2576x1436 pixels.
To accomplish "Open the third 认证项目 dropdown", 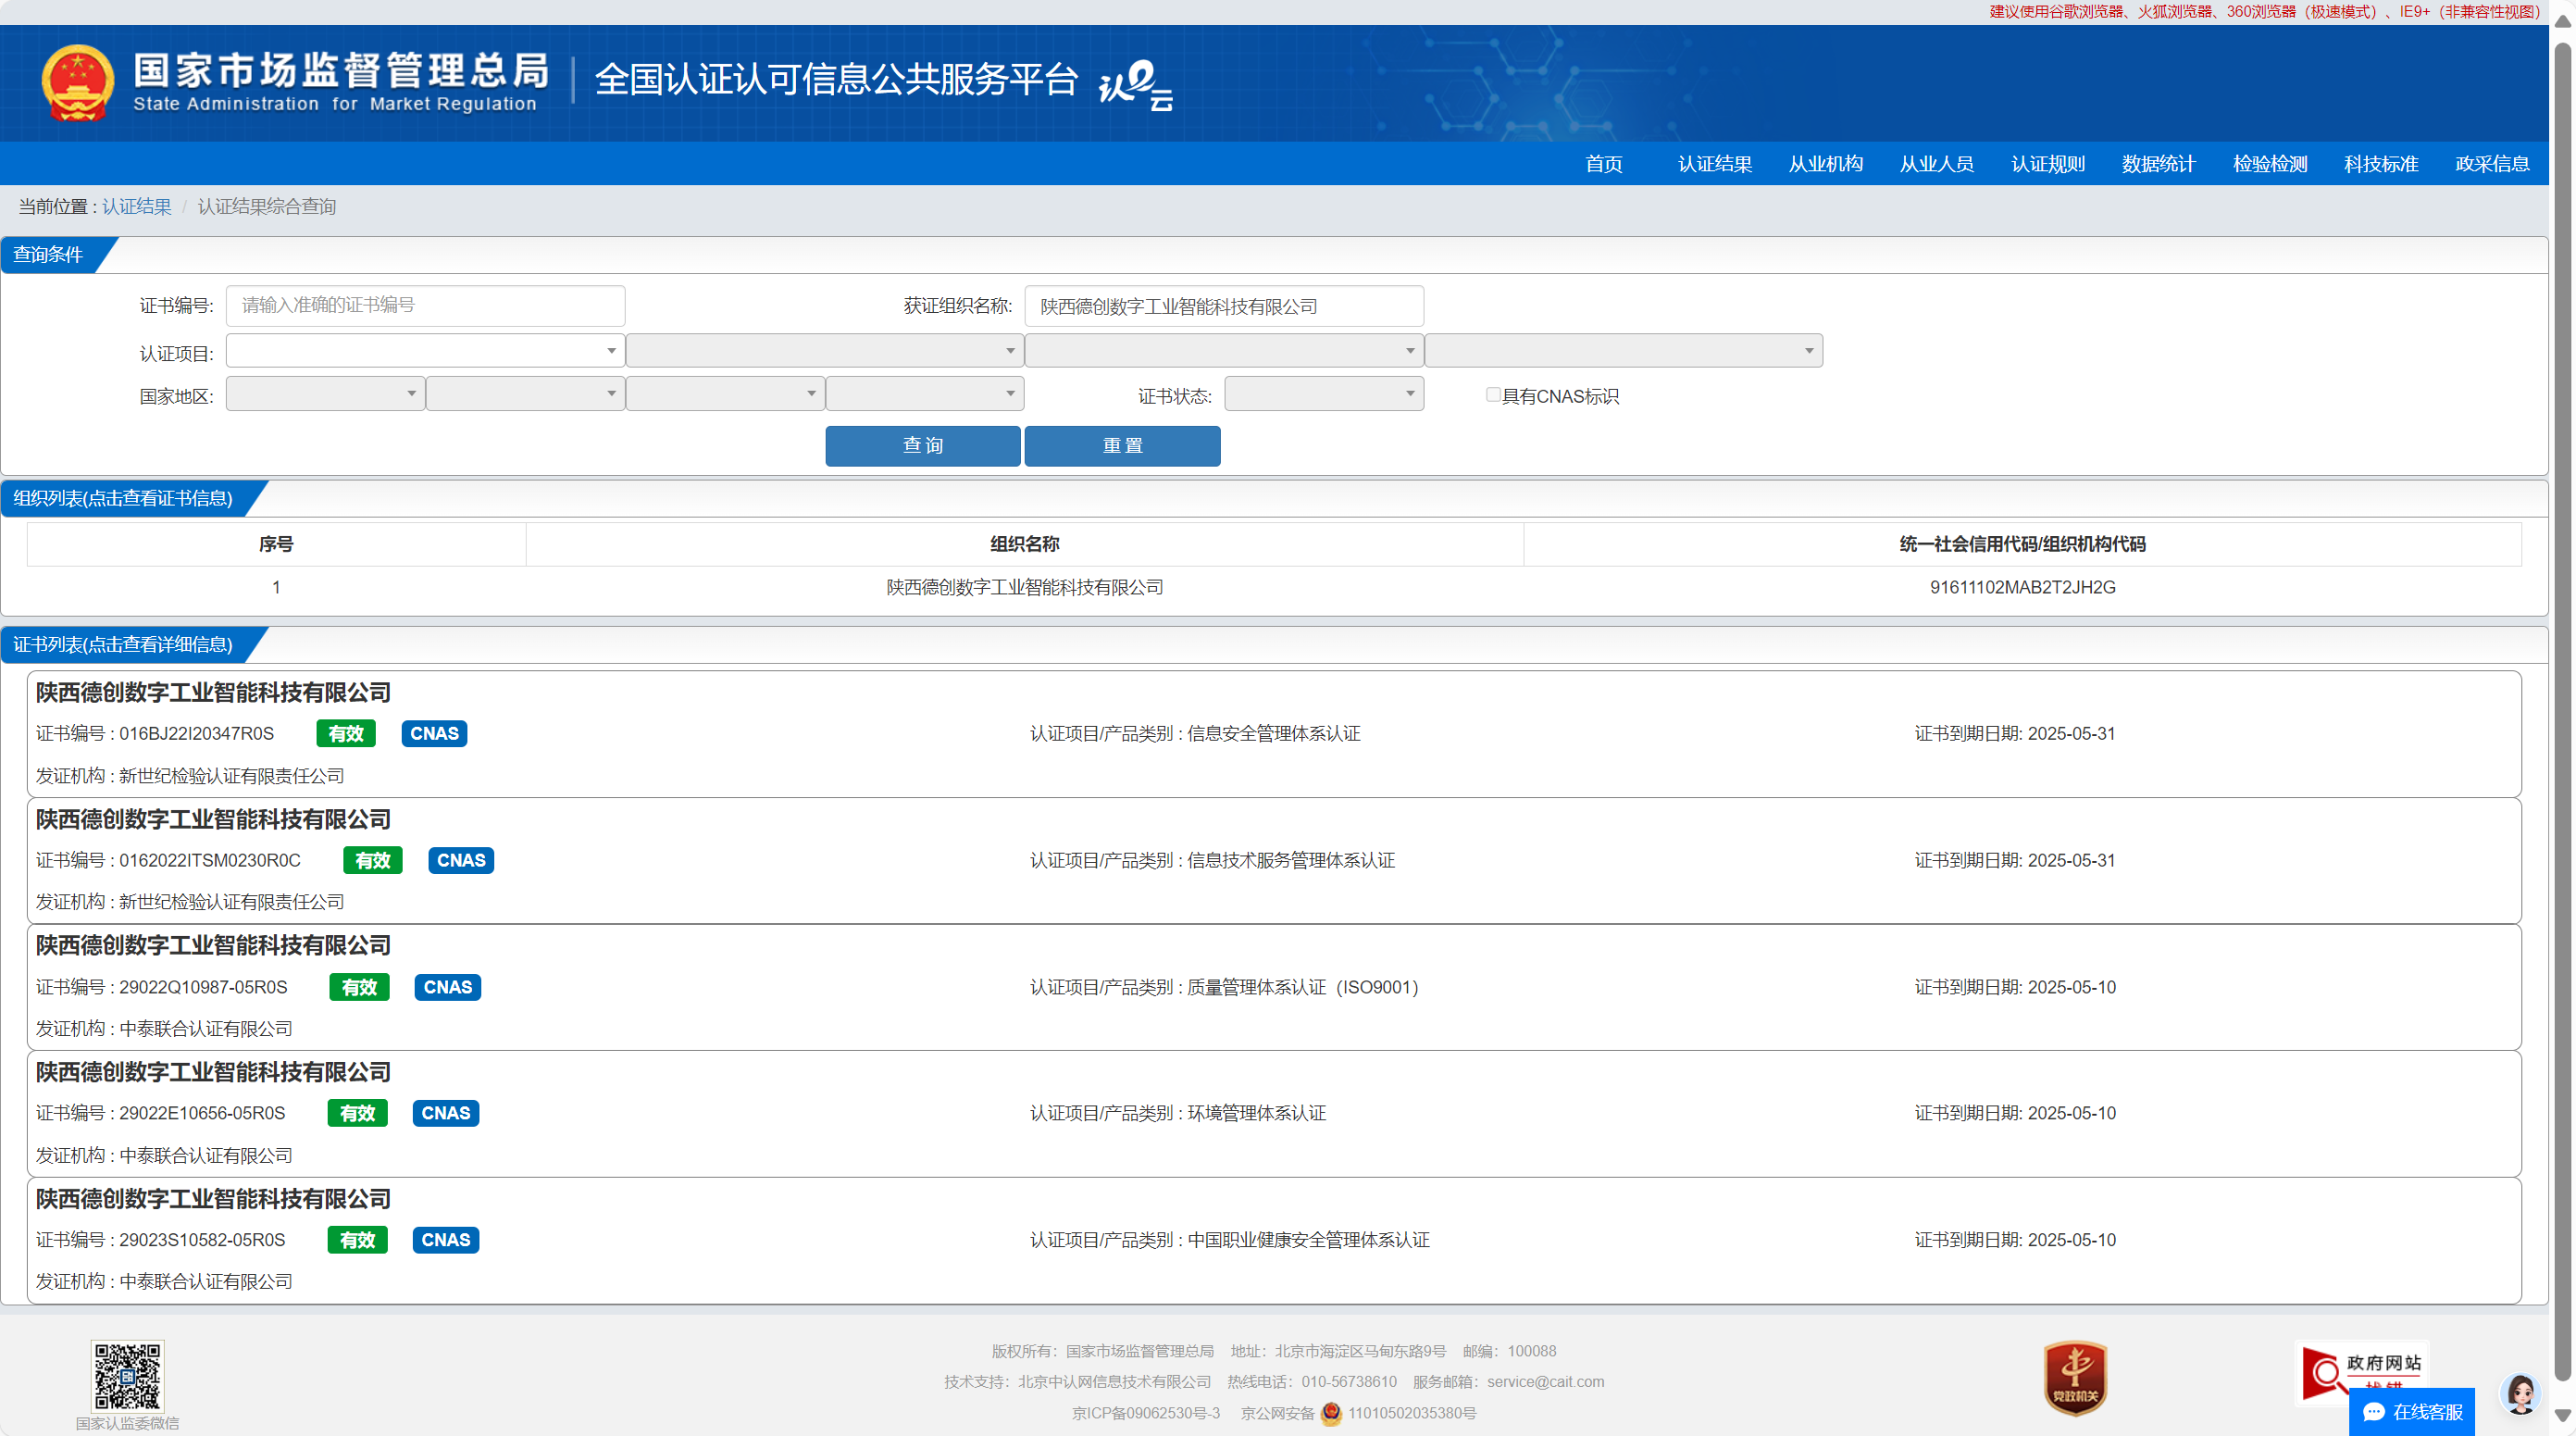I will coord(1224,351).
